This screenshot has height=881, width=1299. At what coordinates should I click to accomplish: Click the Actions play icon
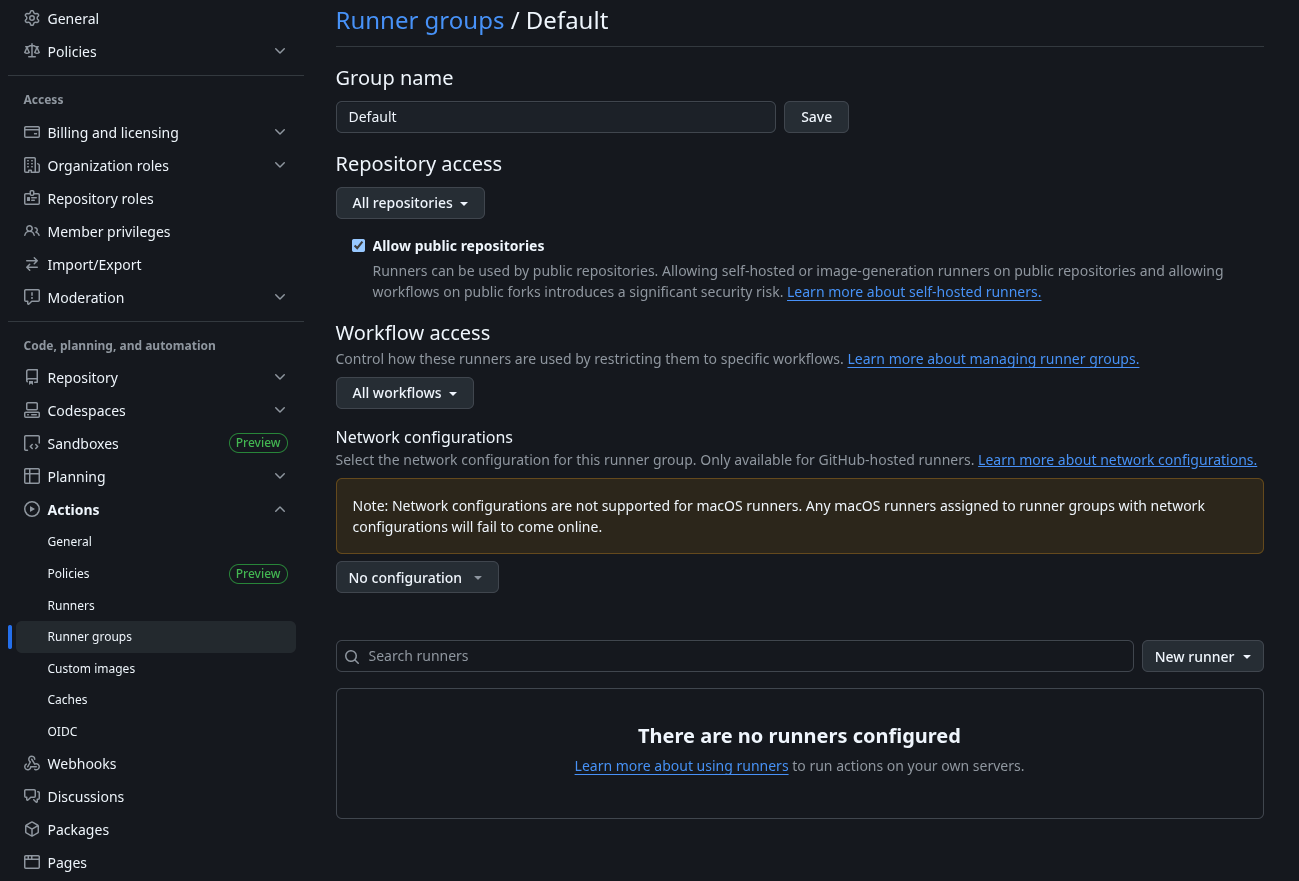(x=32, y=510)
